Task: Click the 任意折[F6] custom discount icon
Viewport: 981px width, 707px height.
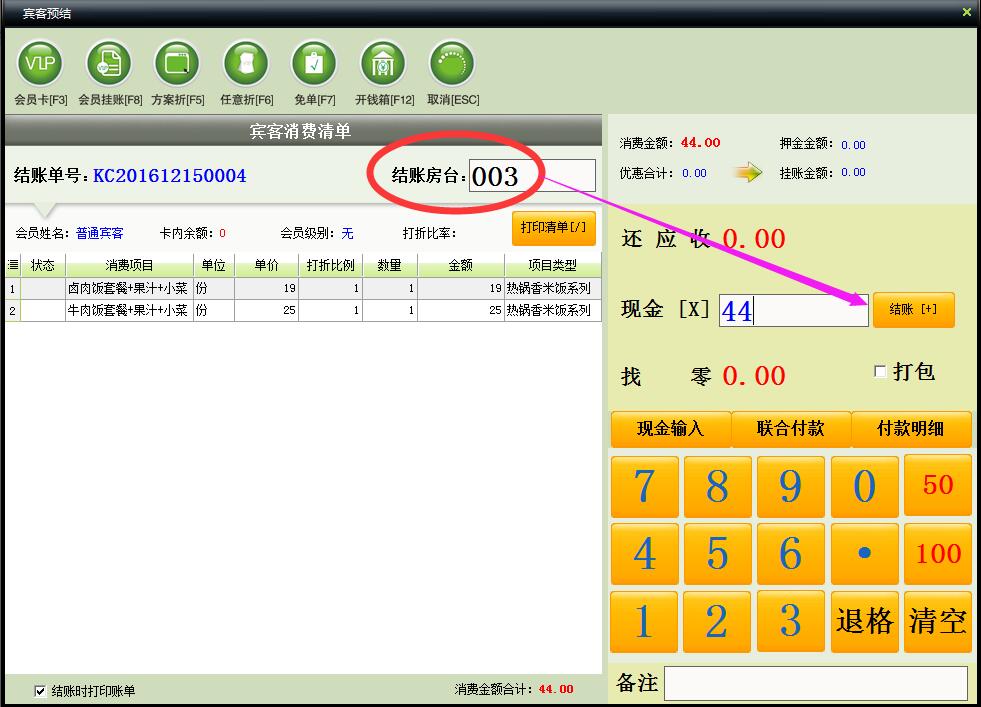Action: pos(246,65)
